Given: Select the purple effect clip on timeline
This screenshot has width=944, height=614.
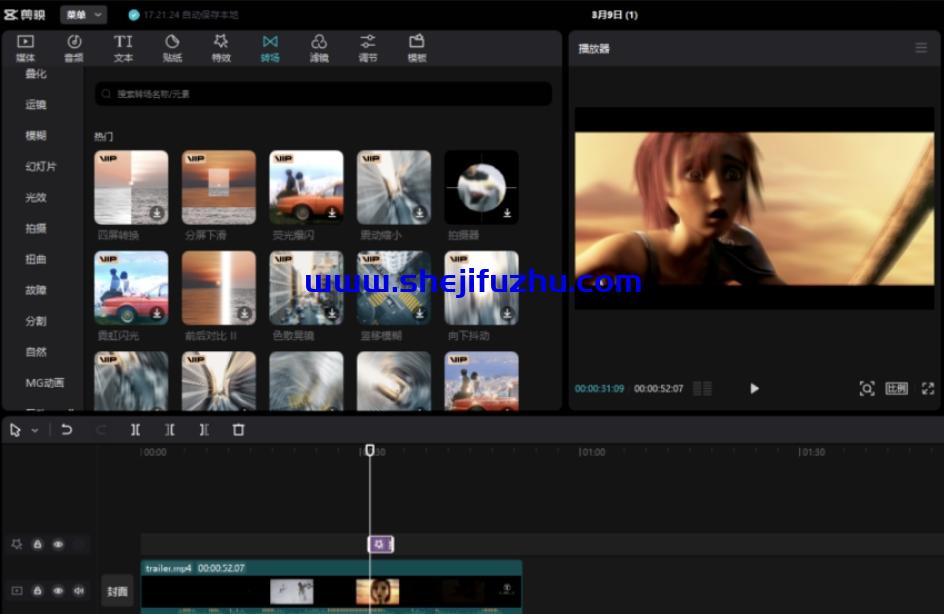Looking at the screenshot, I should tap(380, 544).
